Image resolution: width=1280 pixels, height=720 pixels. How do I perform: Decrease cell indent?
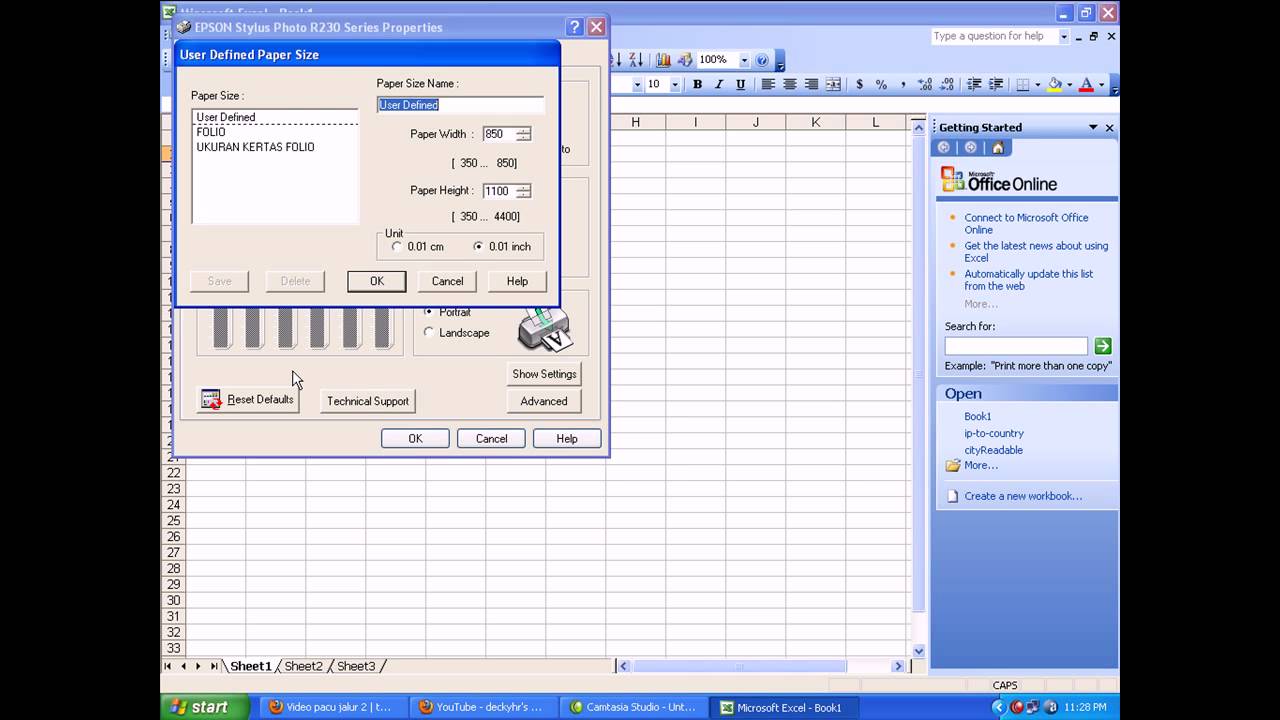pyautogui.click(x=974, y=85)
